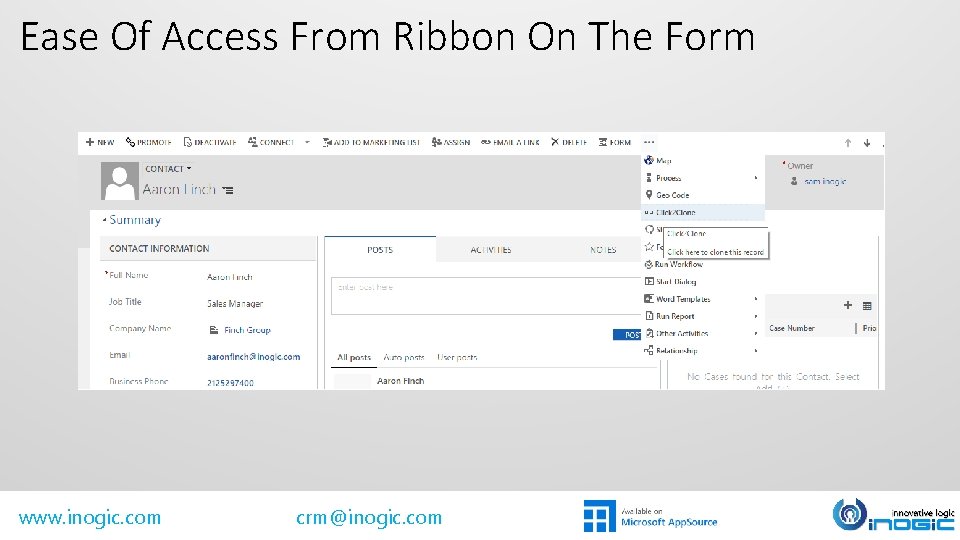Image resolution: width=960 pixels, height=540 pixels.
Task: Select Run Workflow menu item
Action: point(702,264)
